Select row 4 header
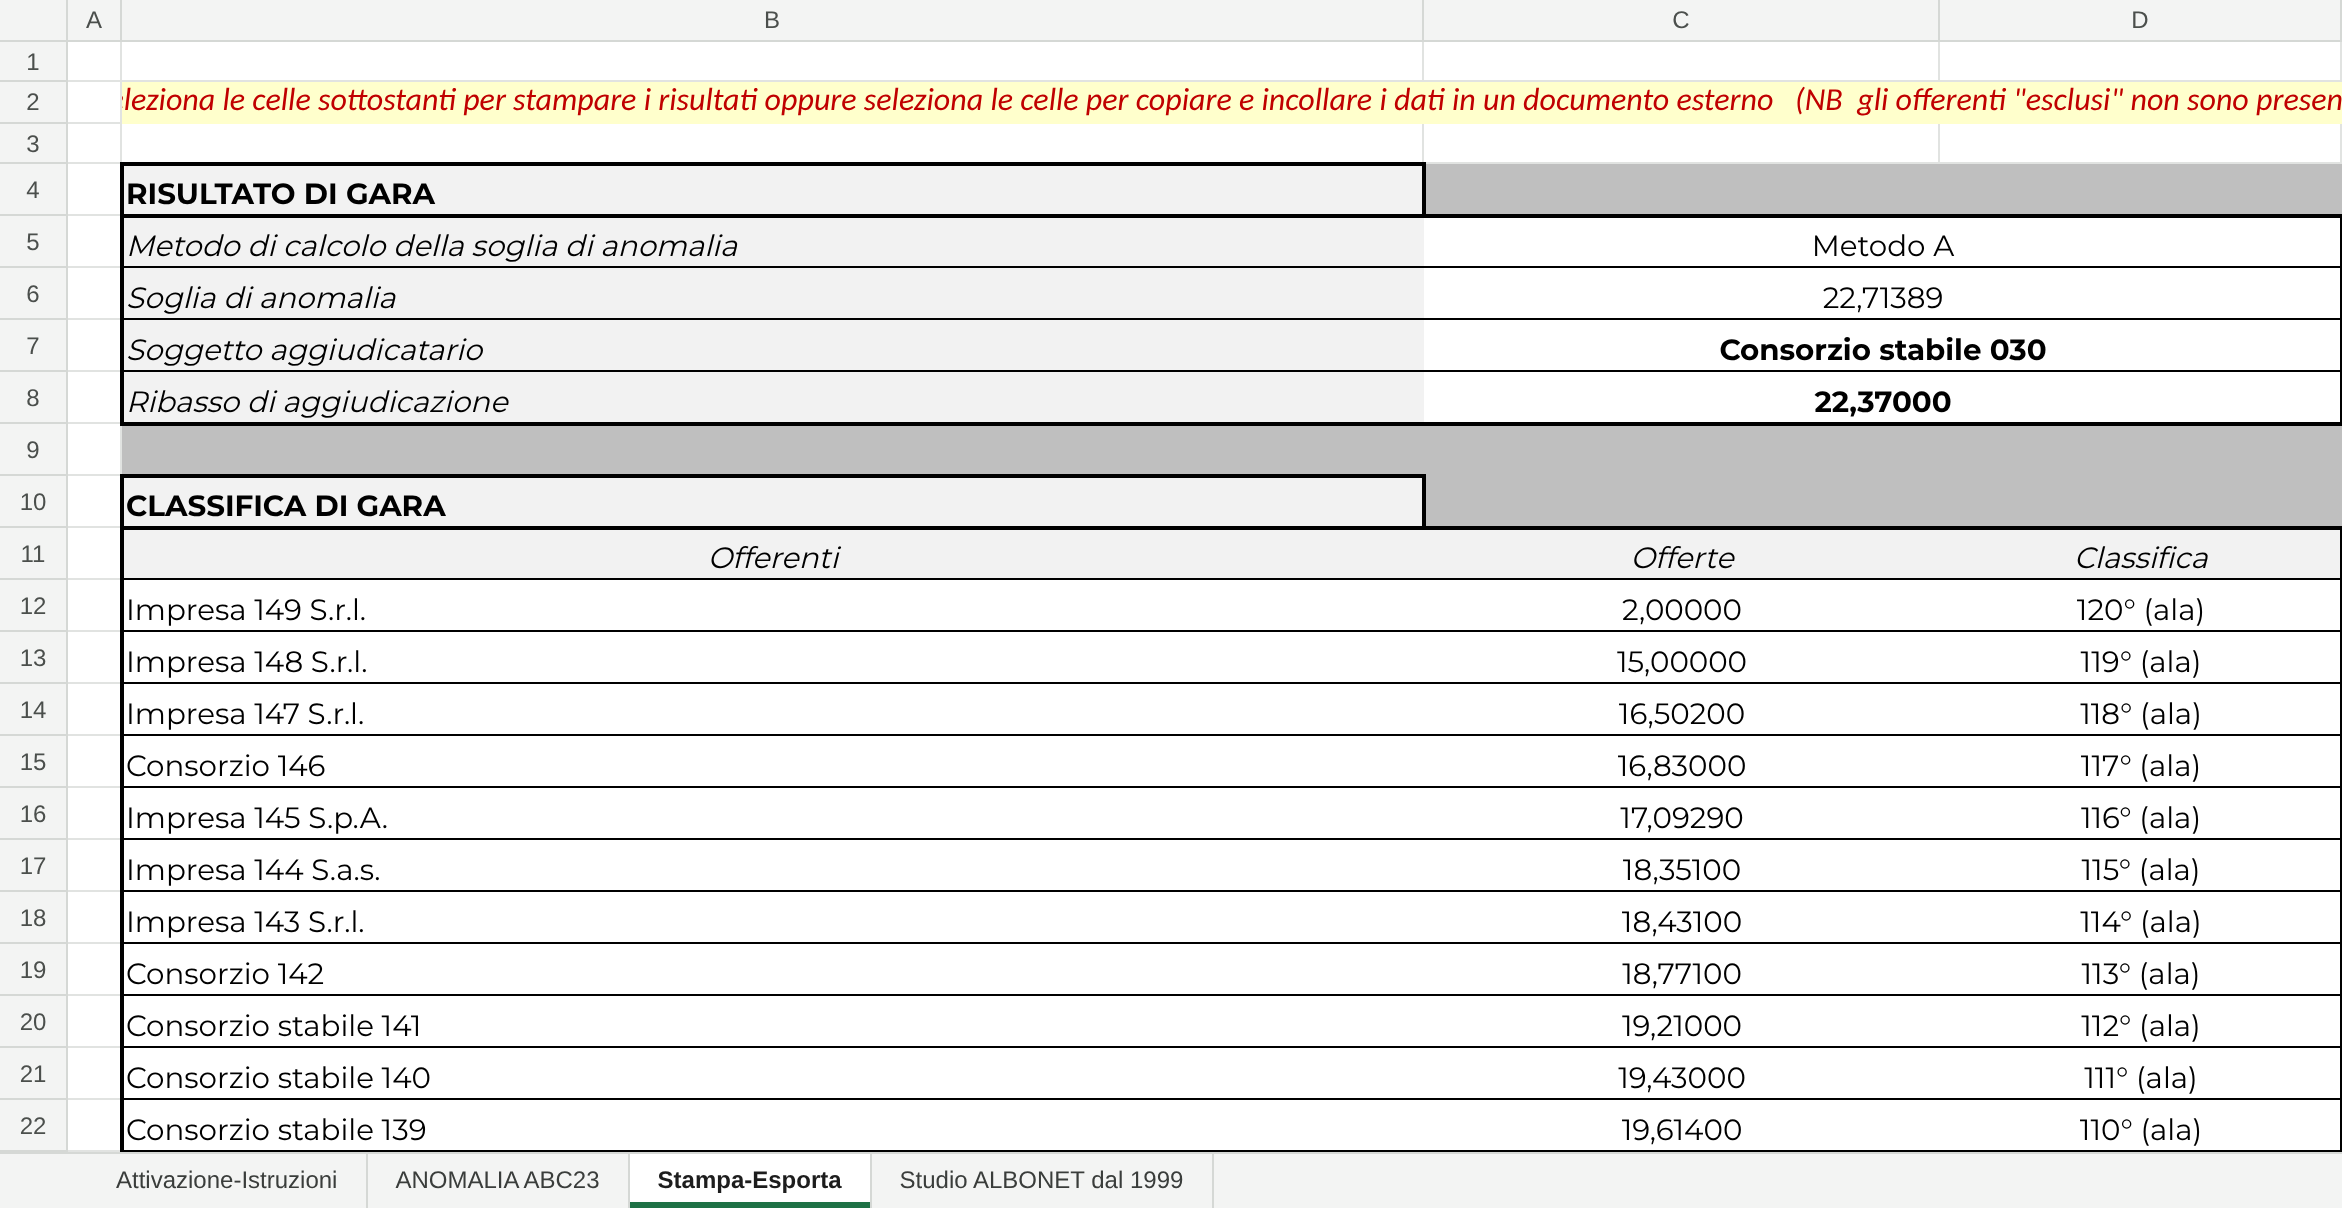This screenshot has height=1208, width=2342. 33,190
